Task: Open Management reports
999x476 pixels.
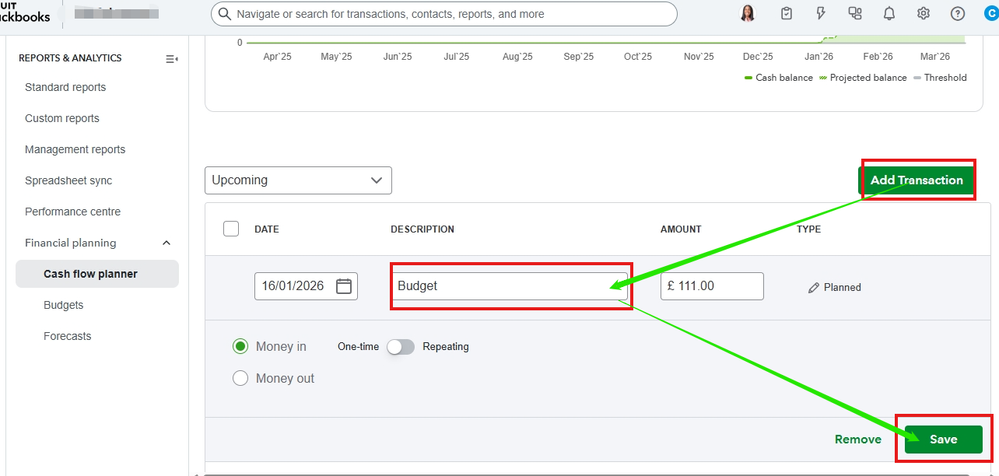Action: (75, 150)
